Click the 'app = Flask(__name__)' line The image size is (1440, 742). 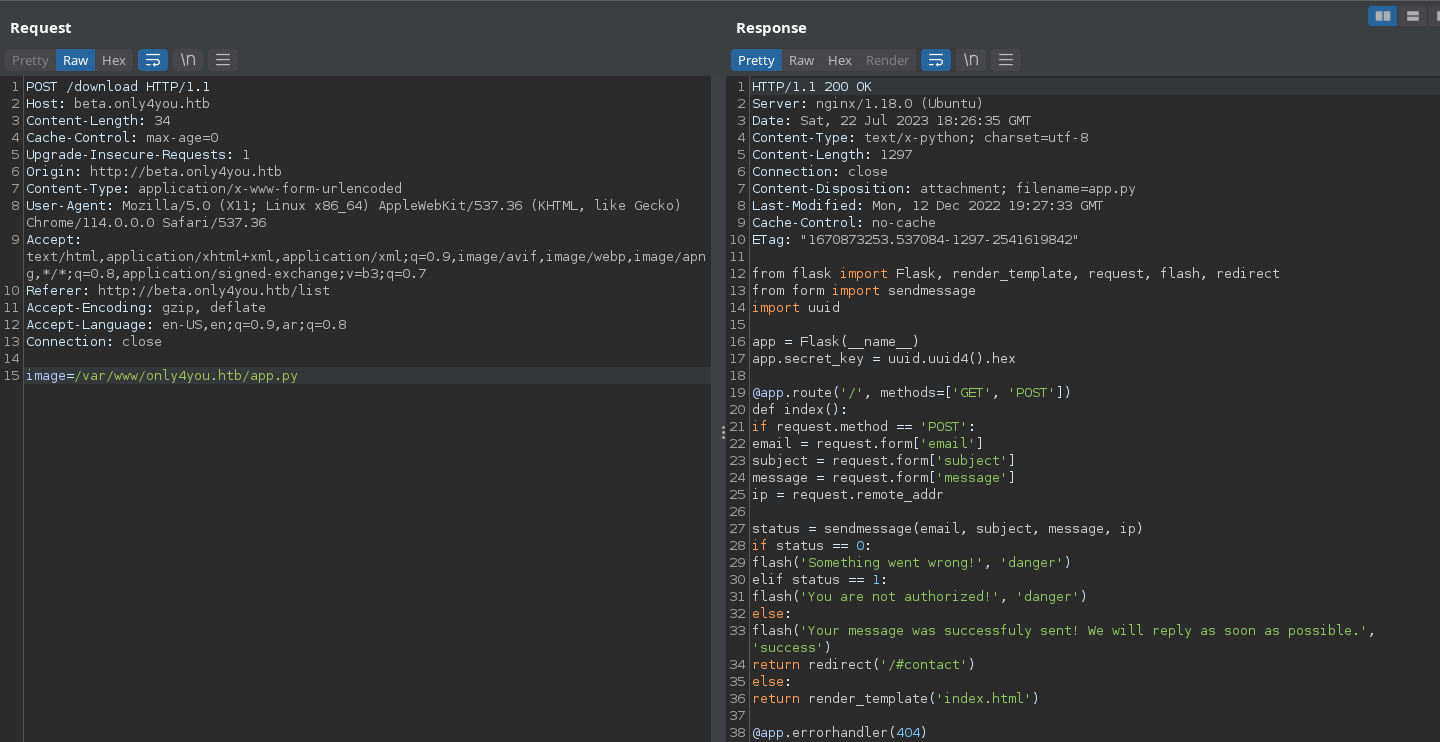[836, 342]
